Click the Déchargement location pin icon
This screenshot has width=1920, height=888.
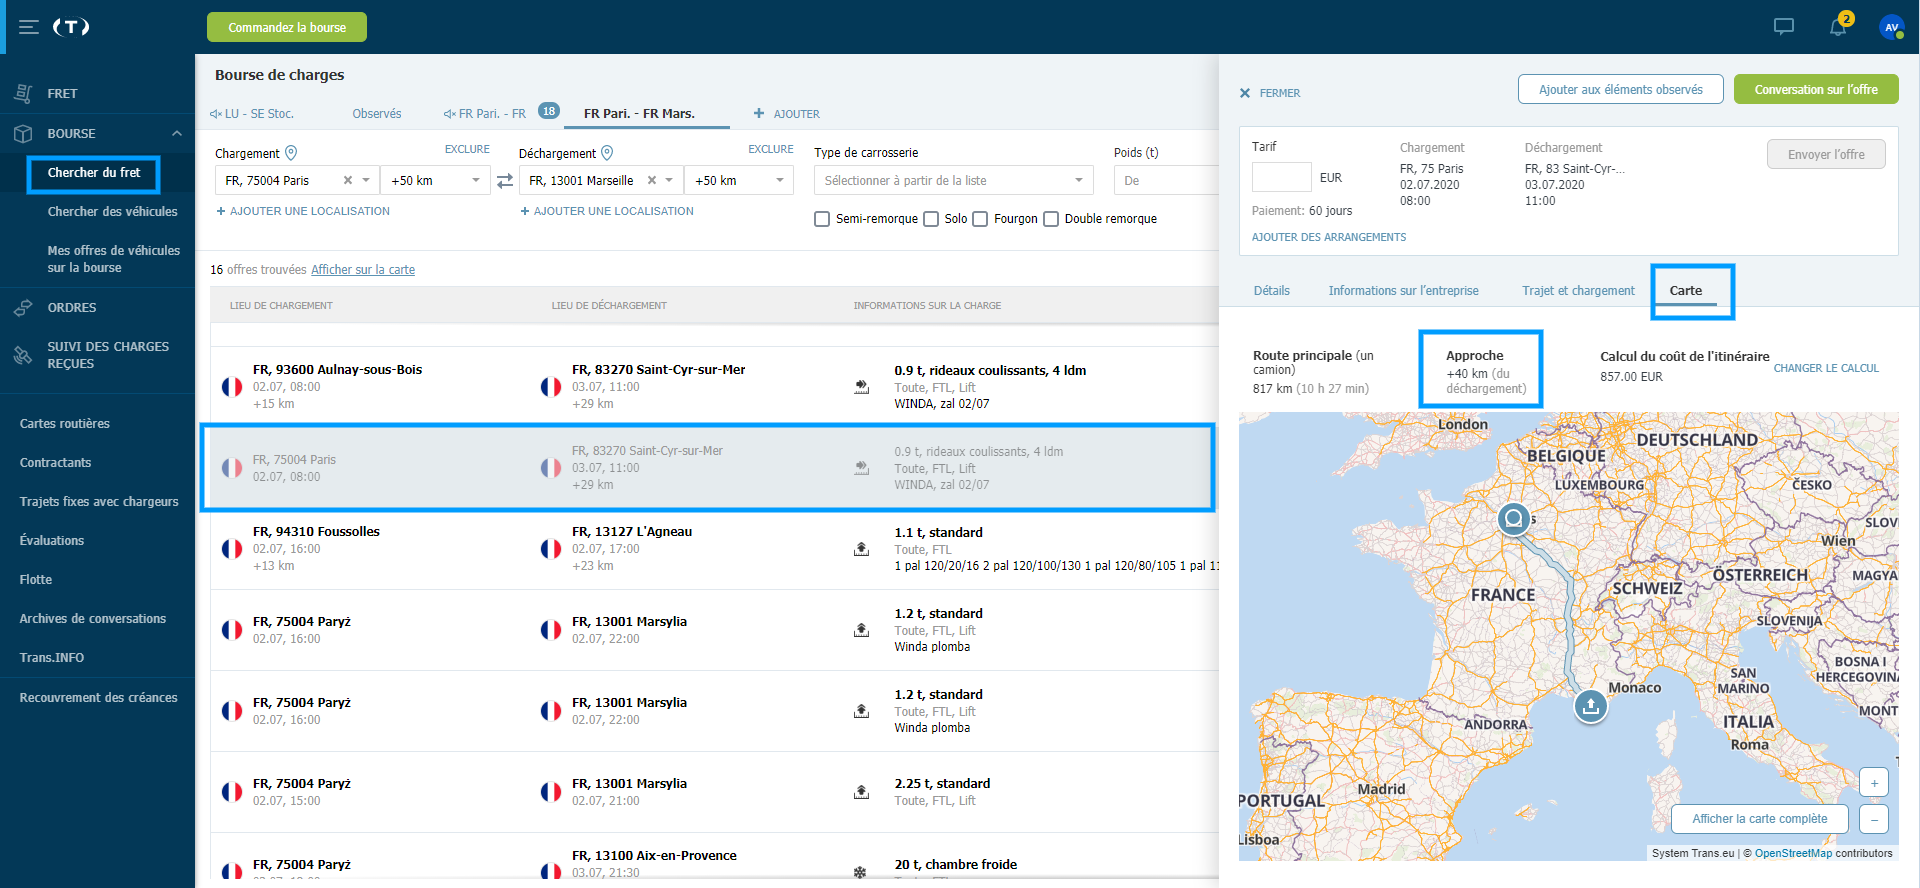click(x=607, y=153)
